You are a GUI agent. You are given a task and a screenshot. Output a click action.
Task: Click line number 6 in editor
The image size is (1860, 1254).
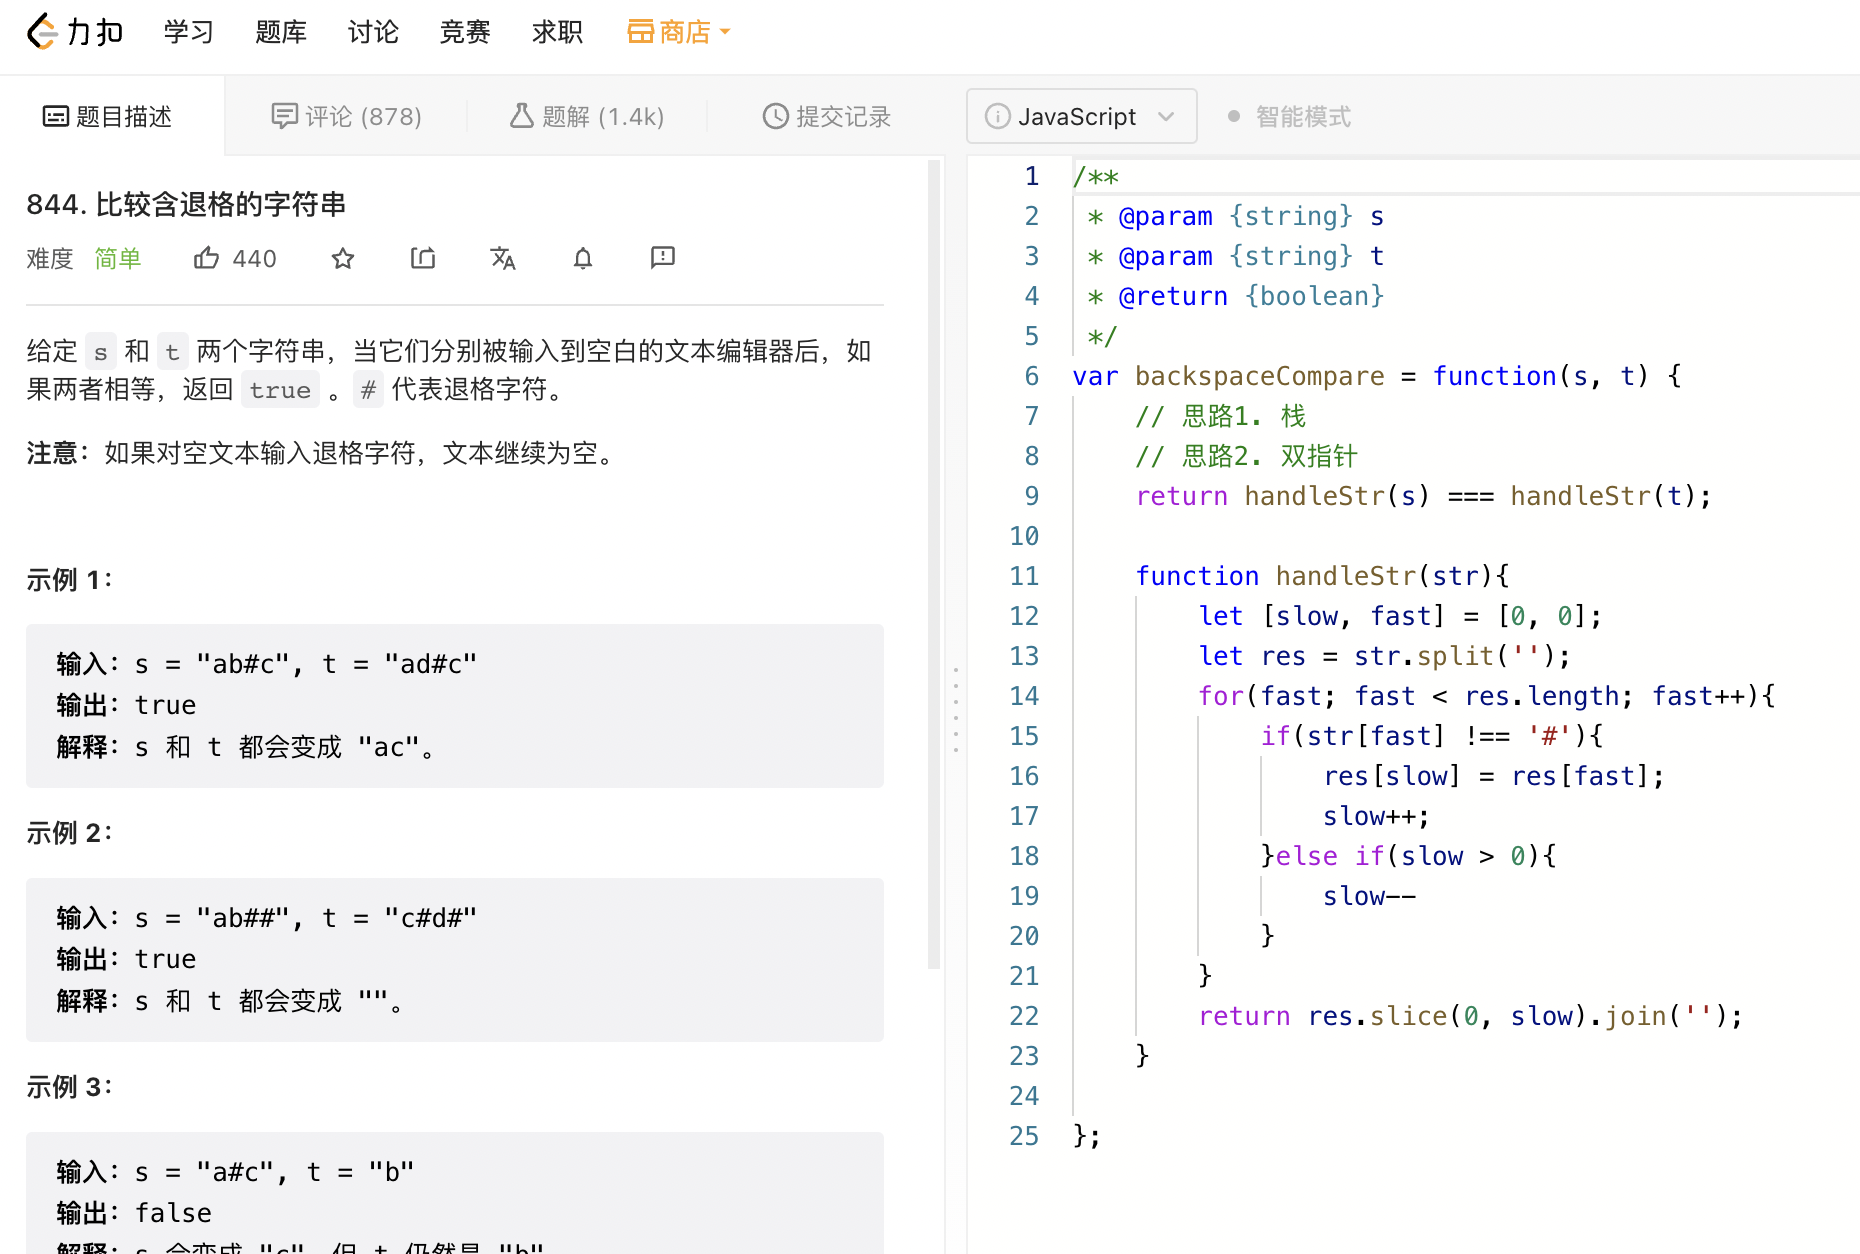click(1031, 376)
